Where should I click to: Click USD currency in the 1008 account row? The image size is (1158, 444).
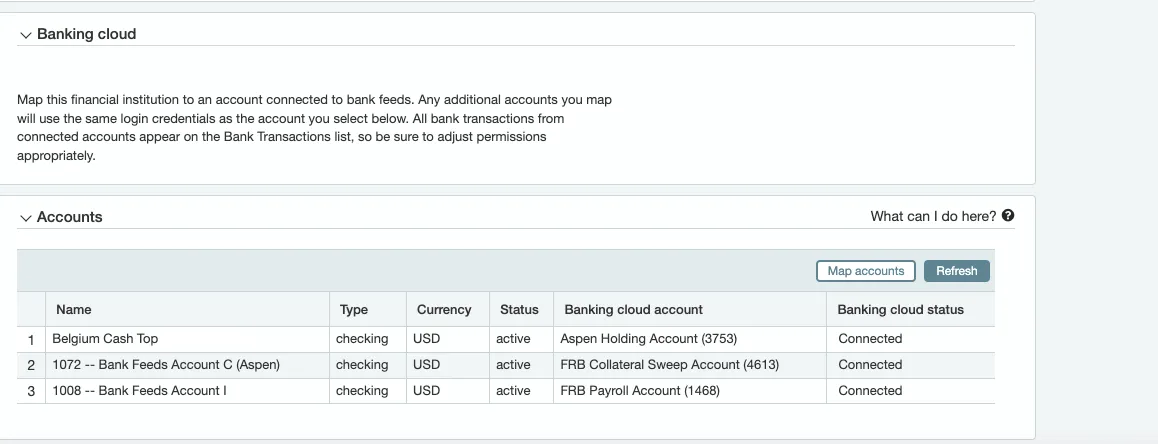(426, 390)
